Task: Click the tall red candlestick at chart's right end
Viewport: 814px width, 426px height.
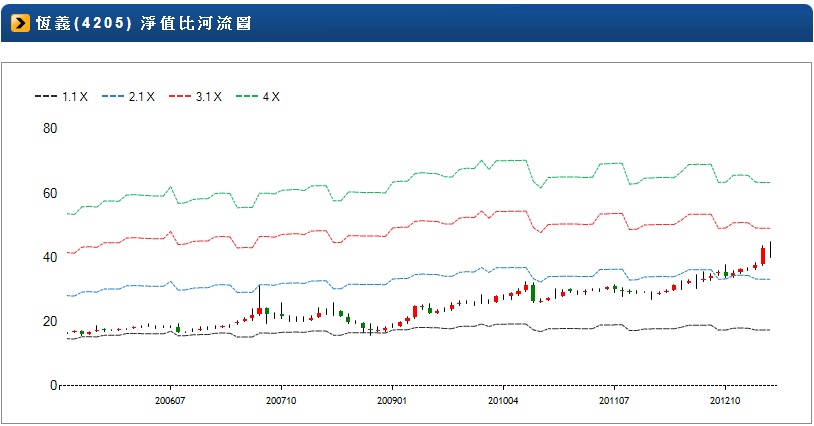Action: pyautogui.click(x=763, y=255)
